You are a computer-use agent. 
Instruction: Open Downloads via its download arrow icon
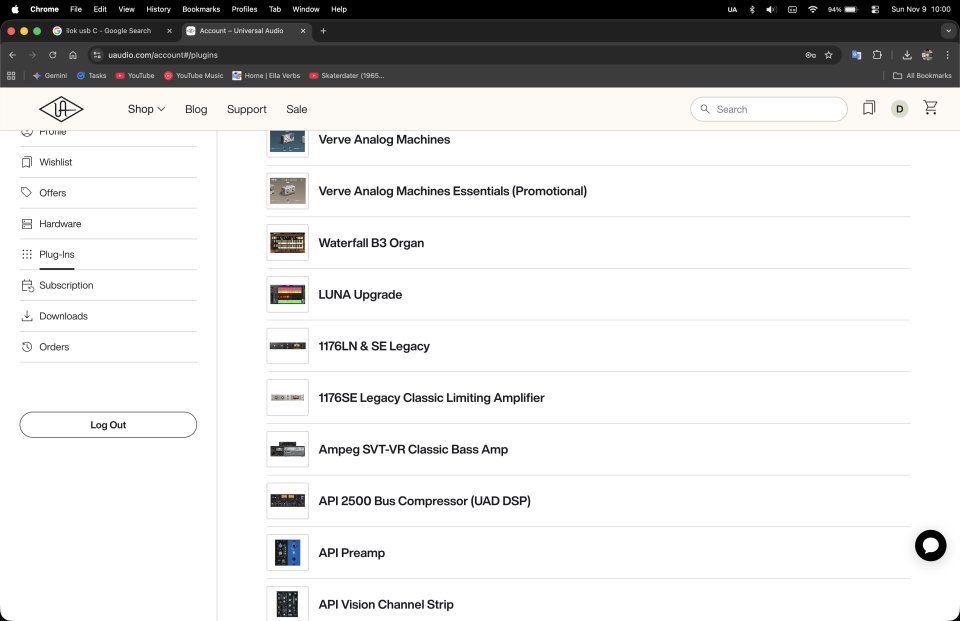pyautogui.click(x=27, y=316)
